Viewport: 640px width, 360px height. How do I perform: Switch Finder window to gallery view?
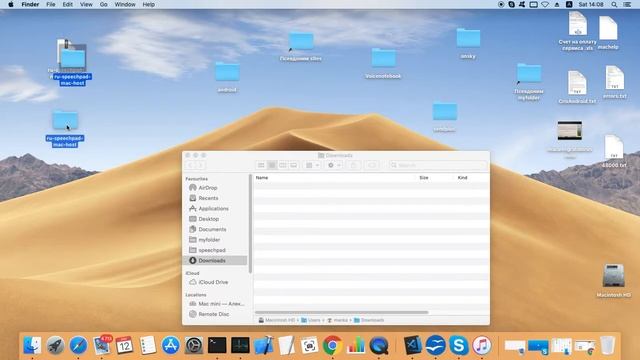pyautogui.click(x=293, y=165)
